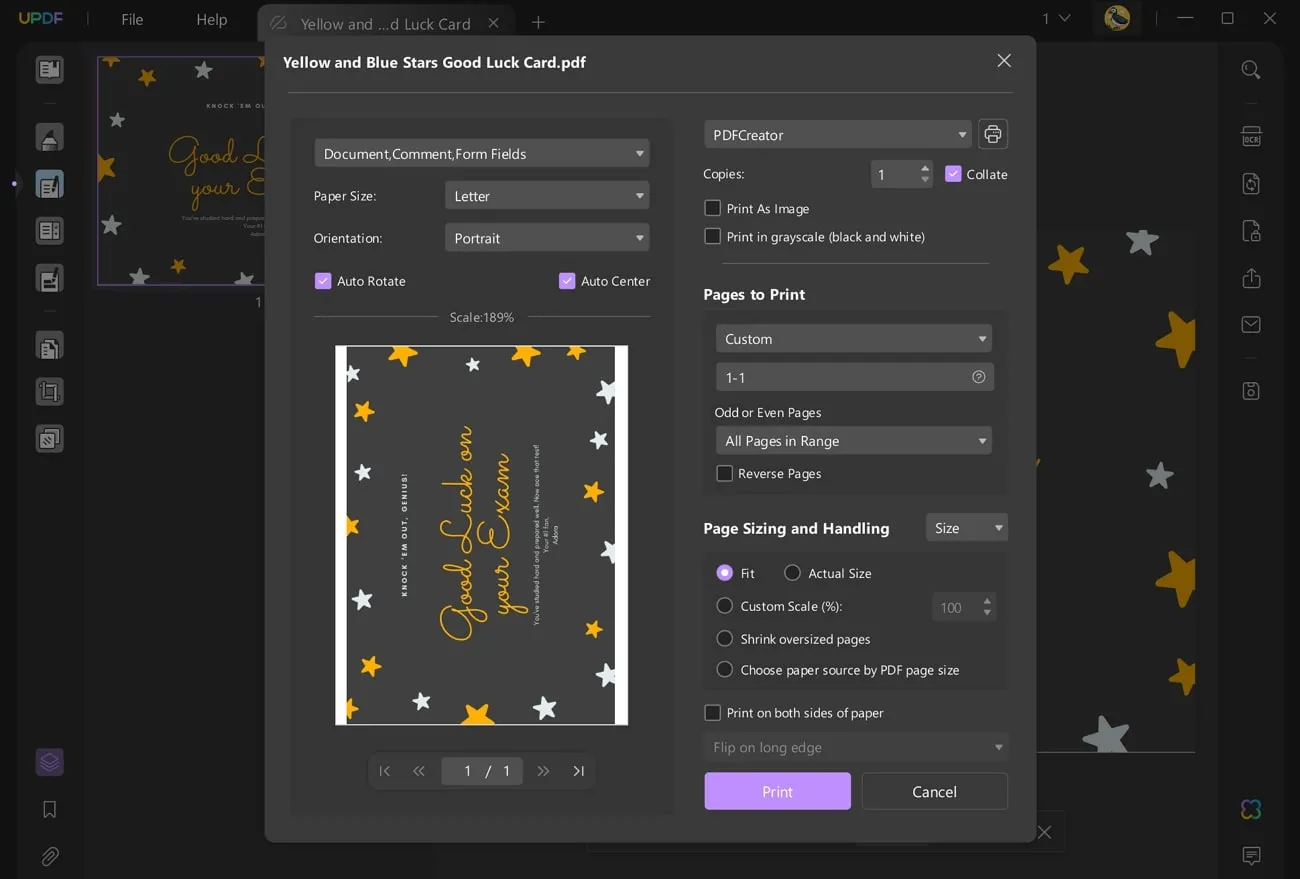The image size is (1300, 879).
Task: Open the Organize Pages tool in the sidebar
Action: pos(49,231)
